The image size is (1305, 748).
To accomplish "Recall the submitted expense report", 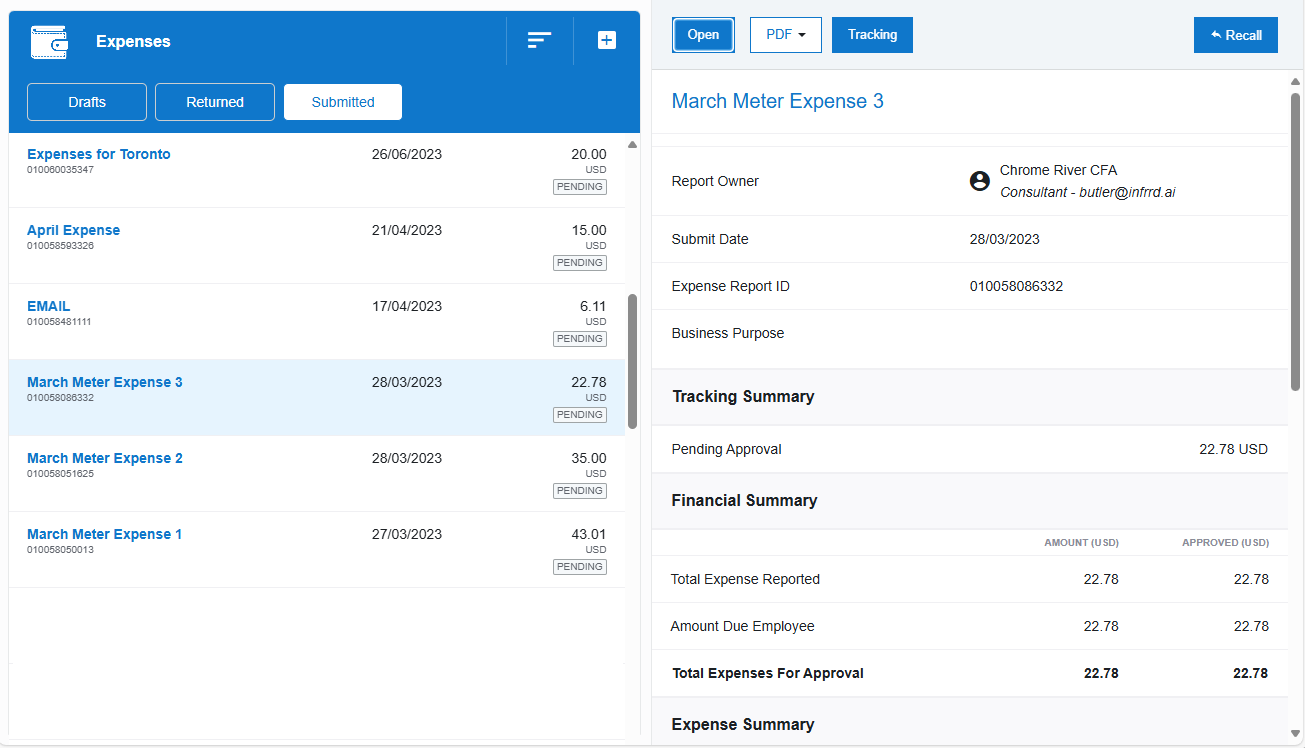I will tap(1235, 35).
